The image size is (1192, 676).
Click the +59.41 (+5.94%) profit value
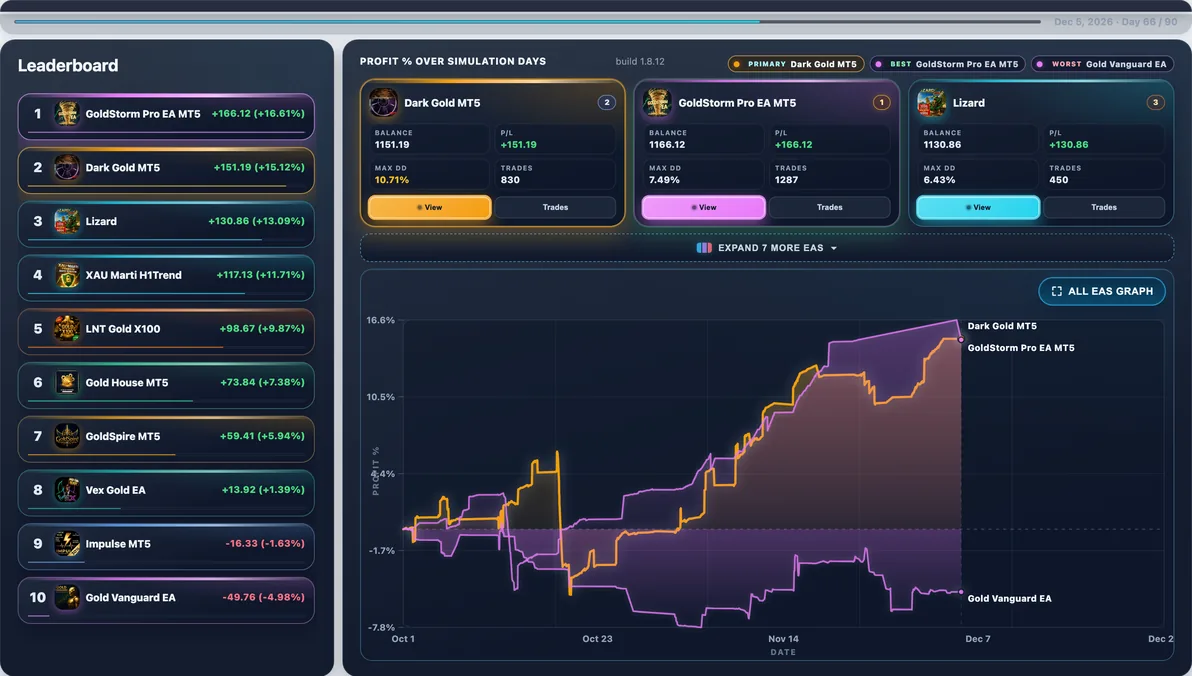click(262, 436)
